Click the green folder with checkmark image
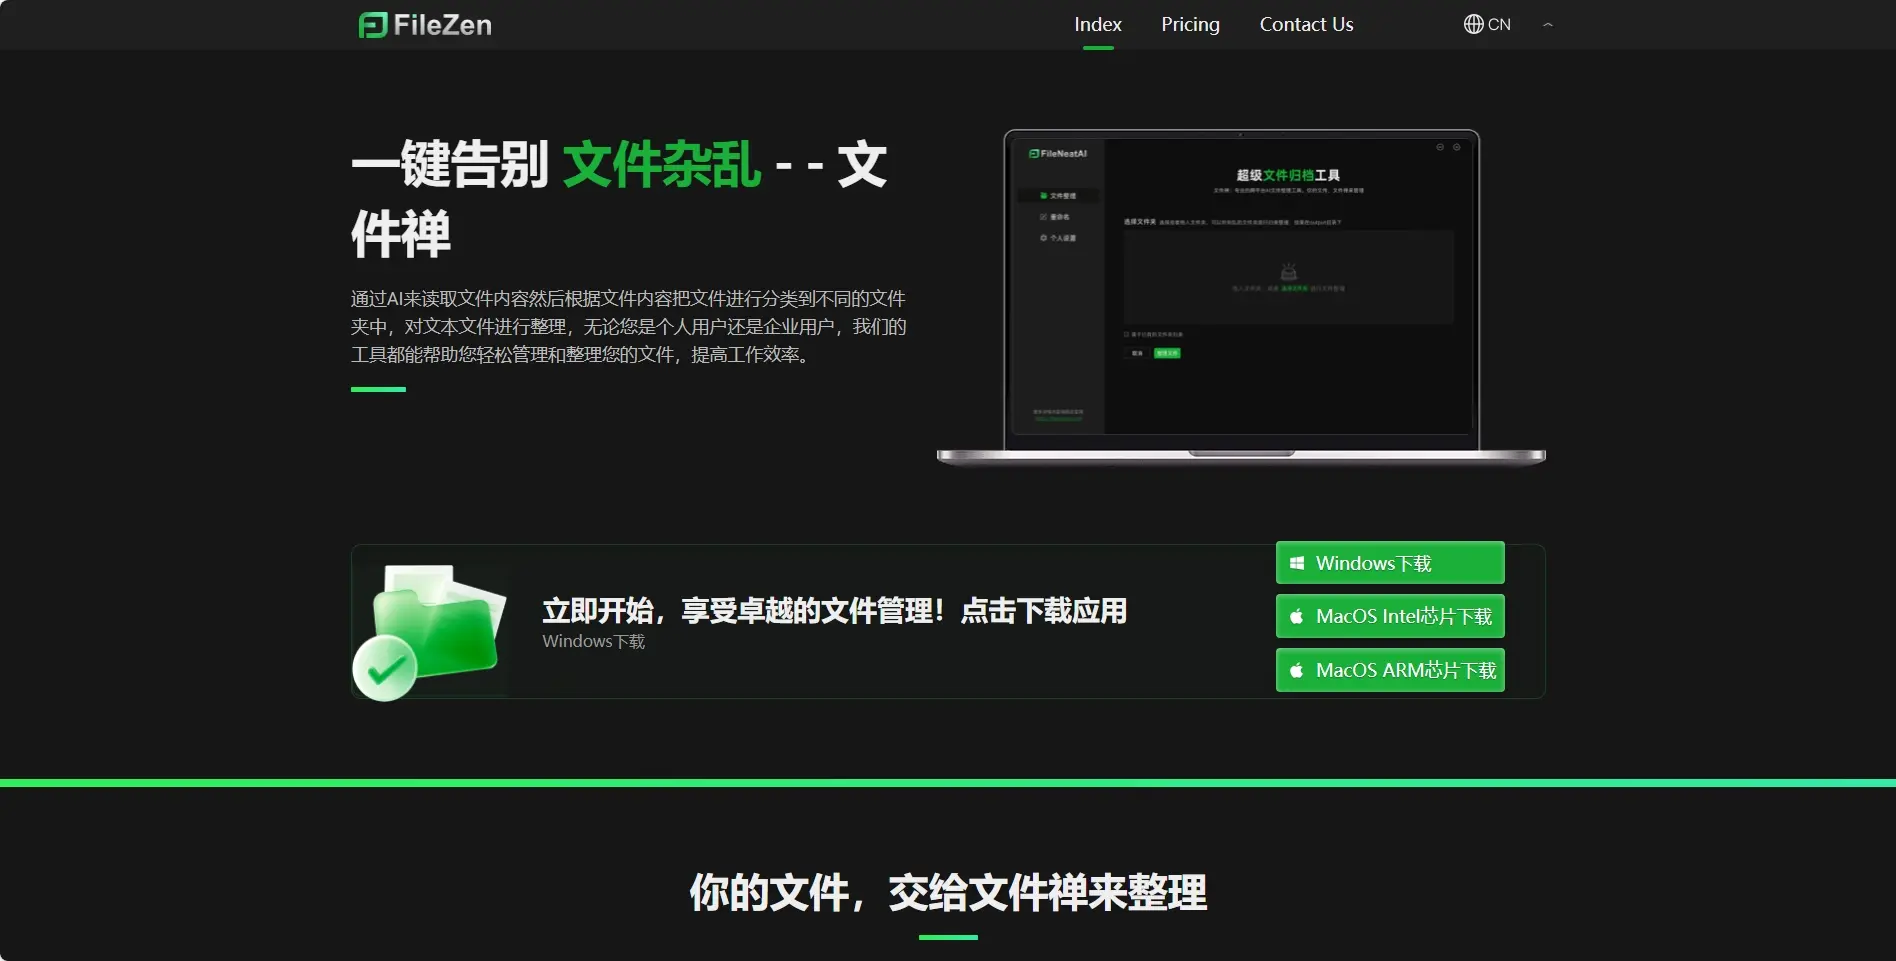The image size is (1896, 961). [x=431, y=629]
